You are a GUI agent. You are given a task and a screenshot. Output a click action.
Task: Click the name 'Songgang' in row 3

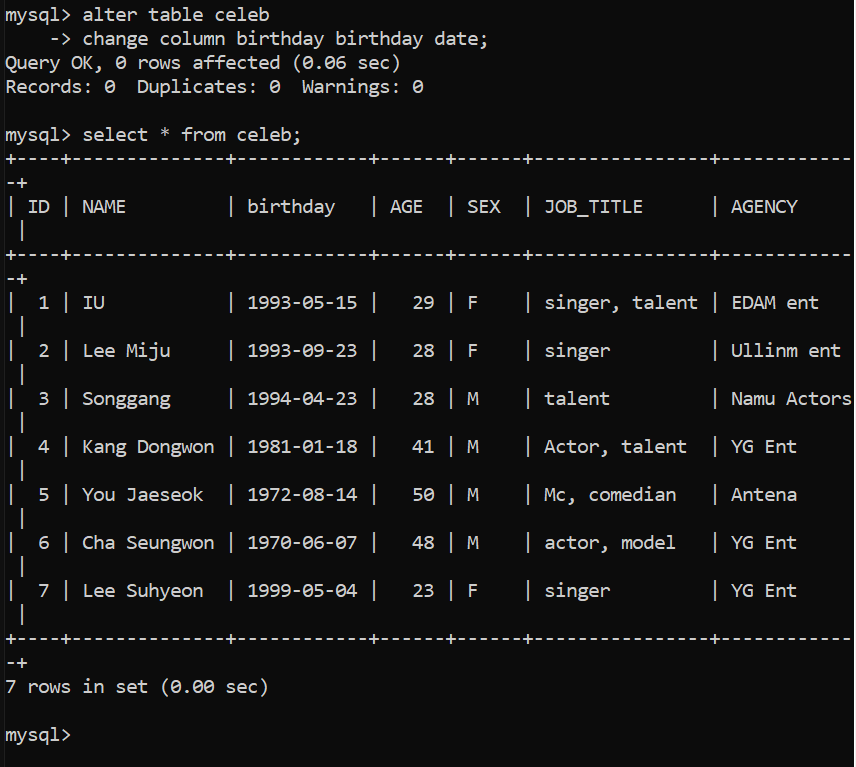coord(126,399)
